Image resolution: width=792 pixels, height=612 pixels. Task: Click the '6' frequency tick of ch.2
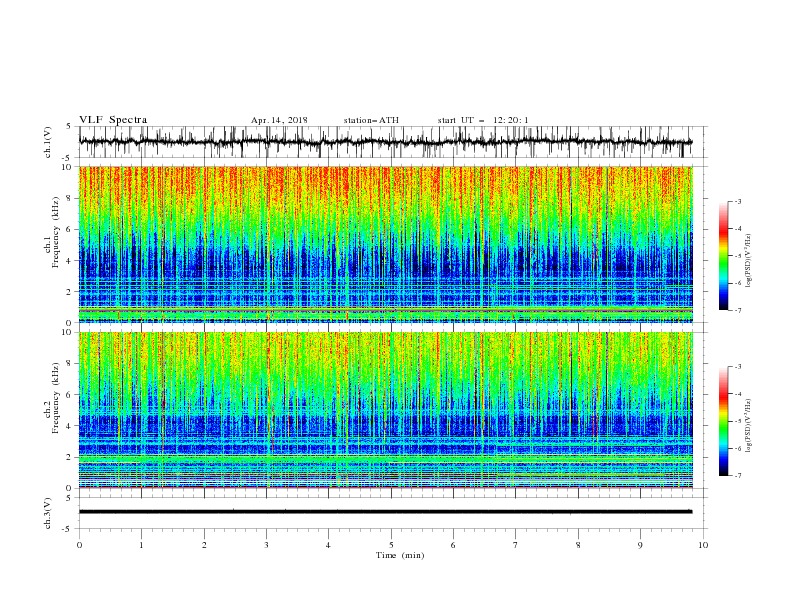(x=70, y=394)
